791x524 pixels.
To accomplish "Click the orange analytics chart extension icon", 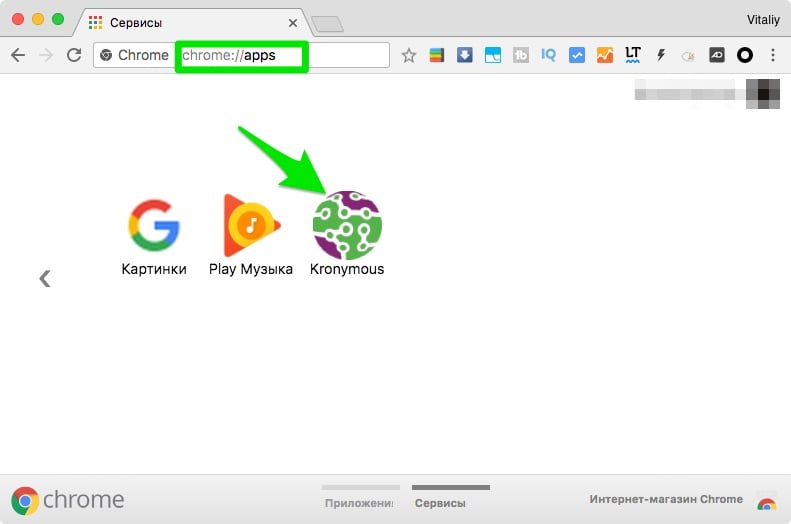I will pyautogui.click(x=604, y=56).
